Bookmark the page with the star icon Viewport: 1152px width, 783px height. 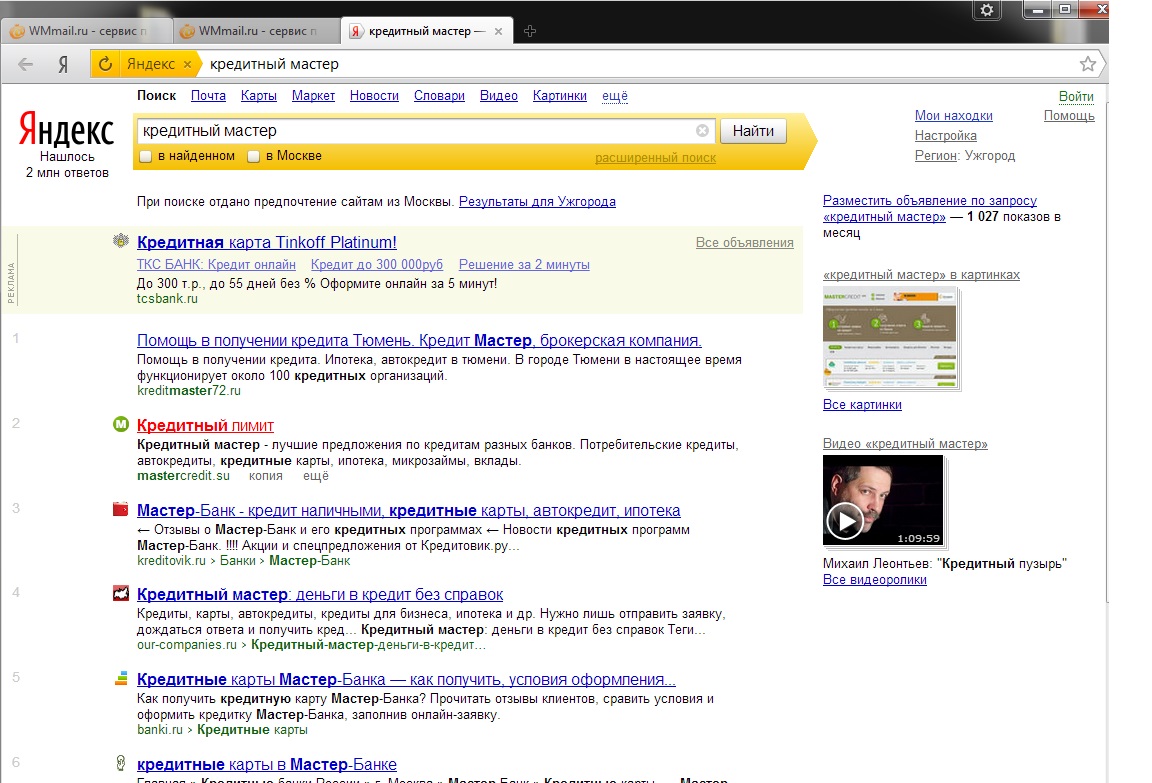click(x=1088, y=64)
